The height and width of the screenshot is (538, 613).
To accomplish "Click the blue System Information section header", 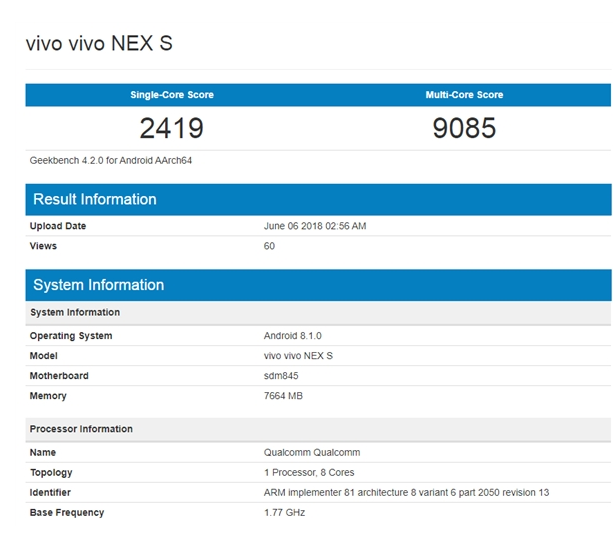I will click(318, 285).
